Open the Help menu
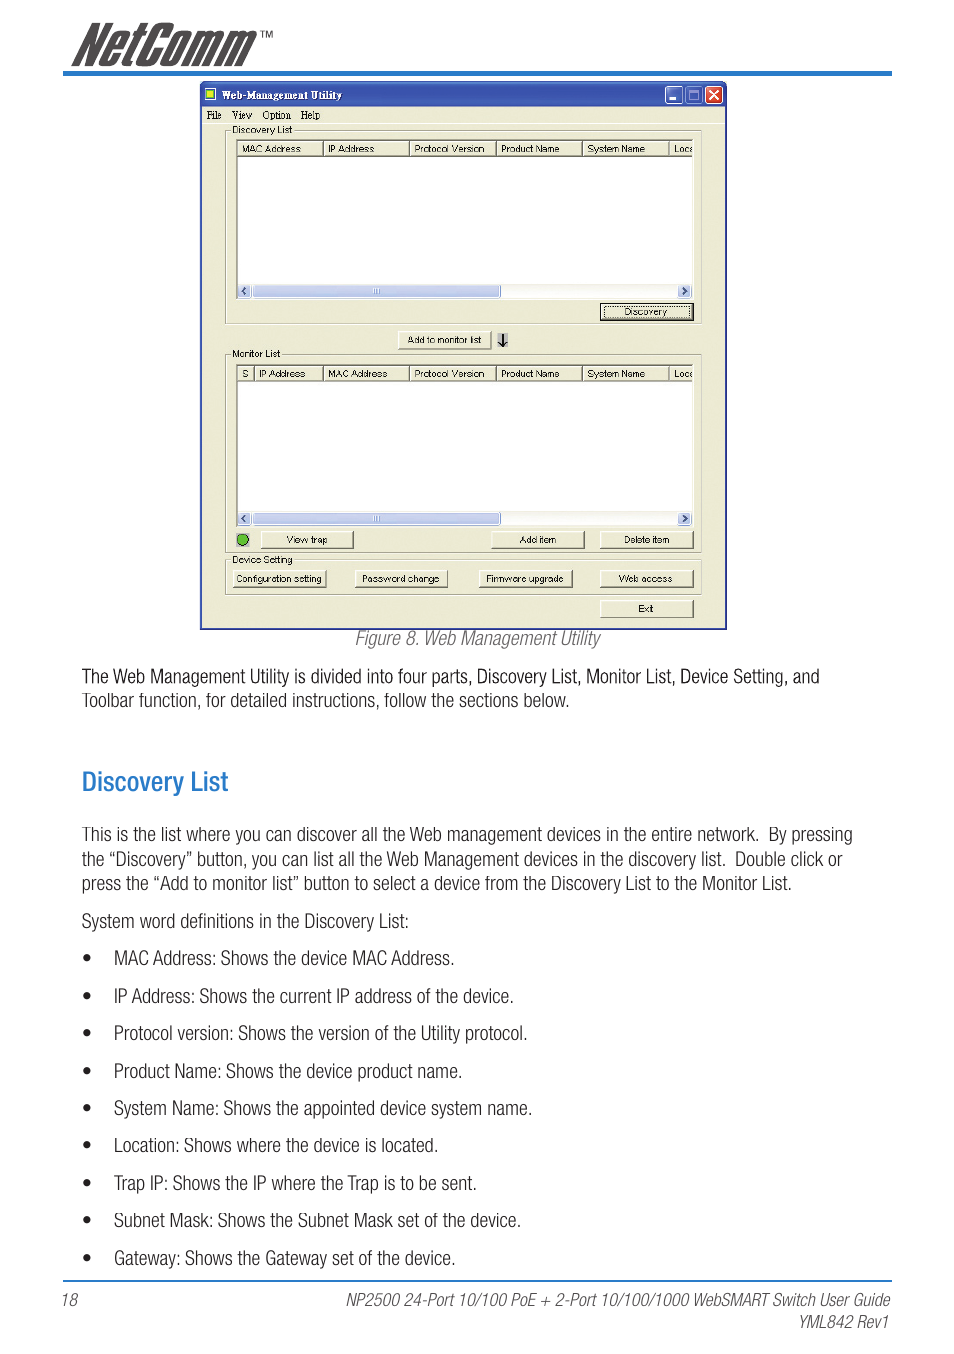Image resolution: width=954 pixels, height=1354 pixels. pyautogui.click(x=310, y=115)
